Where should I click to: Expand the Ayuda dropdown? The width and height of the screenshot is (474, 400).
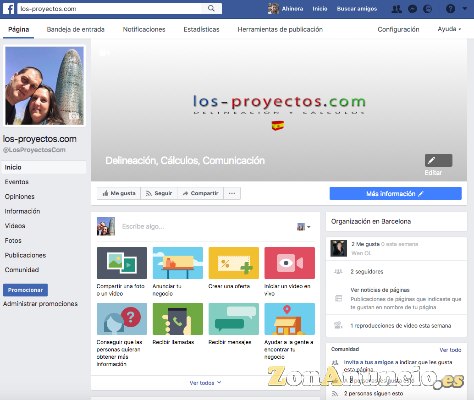coord(449,29)
